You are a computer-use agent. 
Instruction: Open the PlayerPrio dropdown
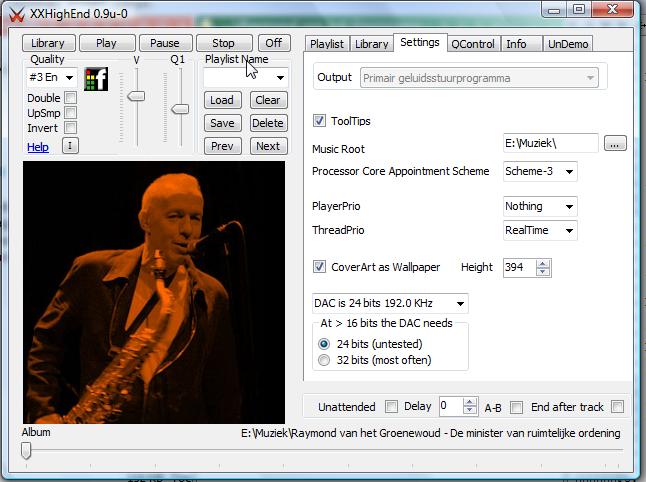click(x=569, y=206)
